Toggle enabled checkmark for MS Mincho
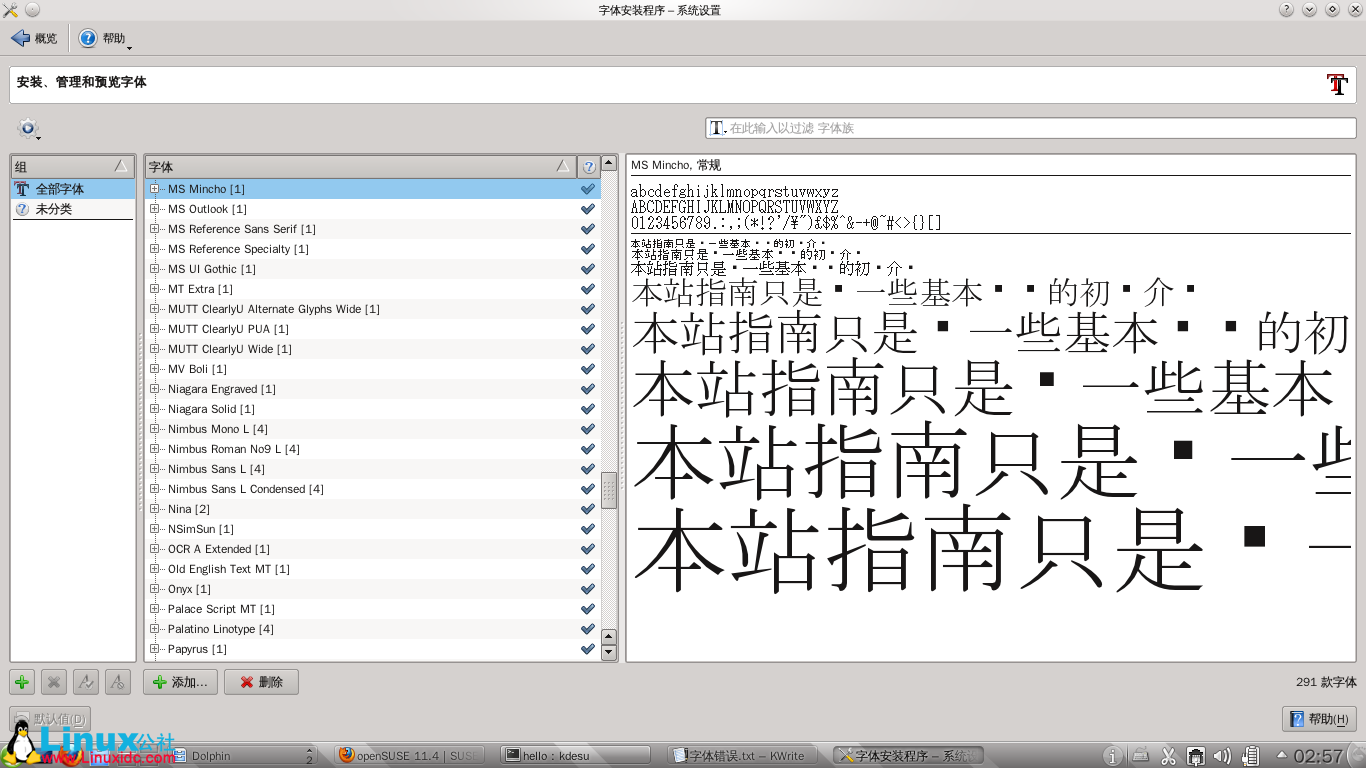This screenshot has height=768, width=1366. 588,189
